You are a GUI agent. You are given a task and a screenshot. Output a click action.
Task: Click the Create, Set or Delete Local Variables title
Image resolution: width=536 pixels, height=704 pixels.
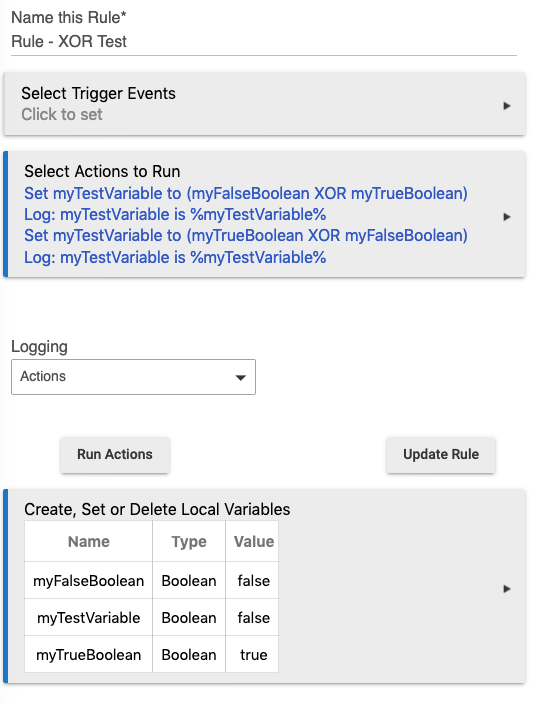(x=157, y=510)
